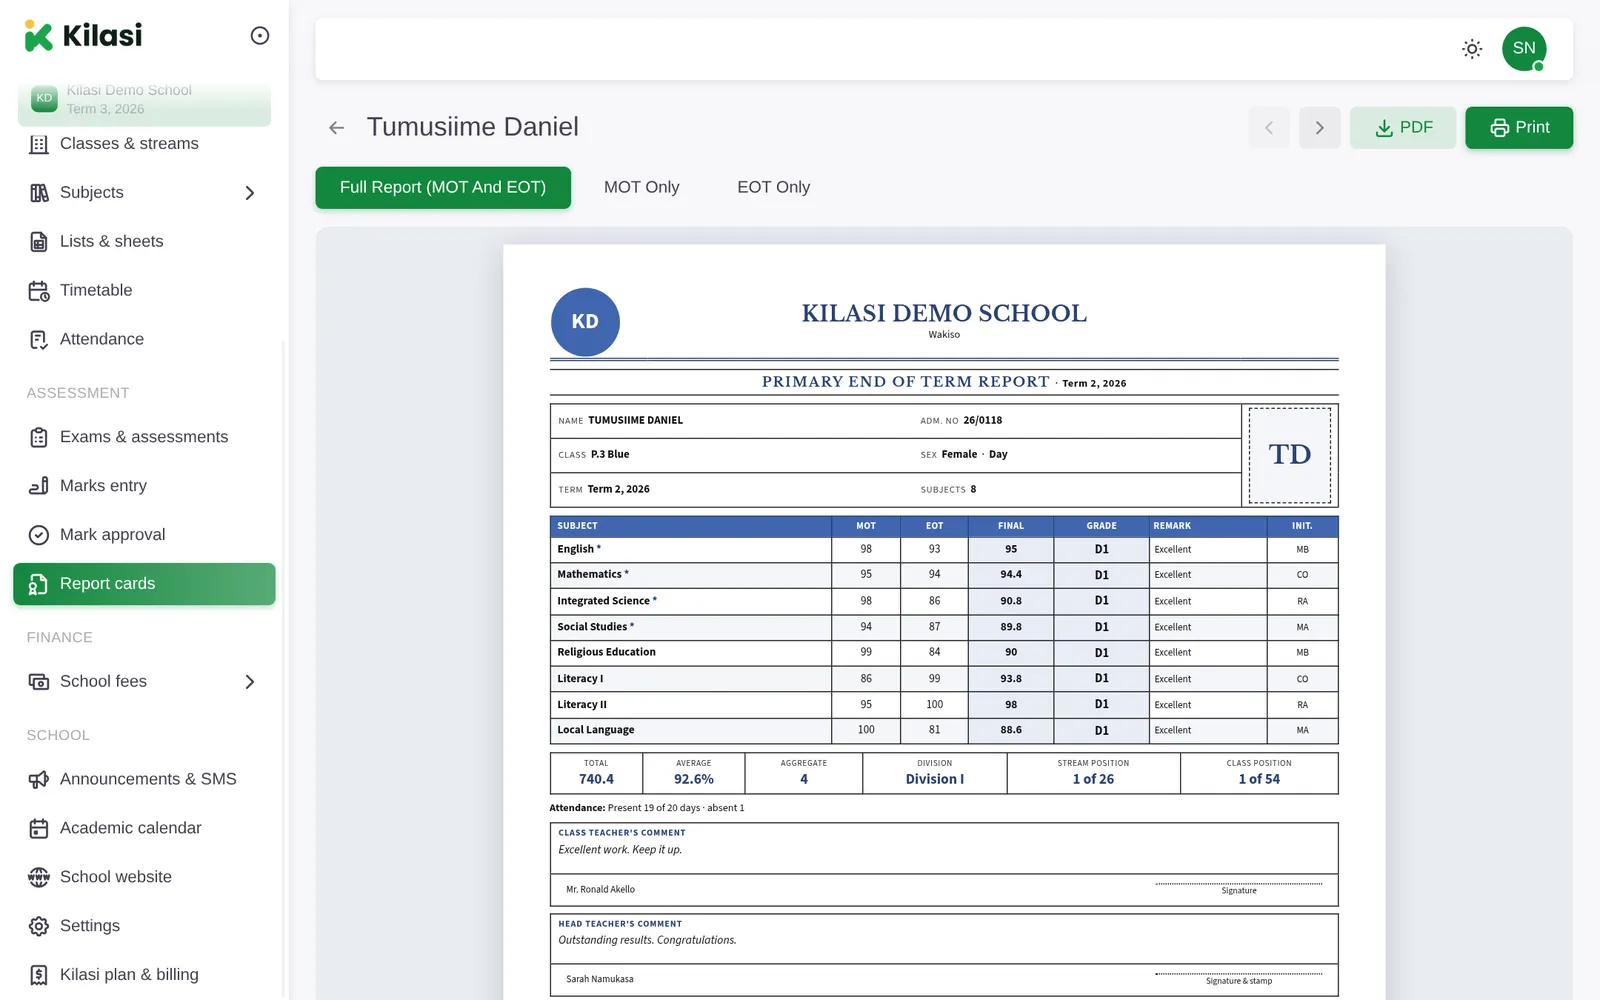The height and width of the screenshot is (1000, 1600).
Task: Click the "Local Language" subject name
Action: pyautogui.click(x=596, y=730)
